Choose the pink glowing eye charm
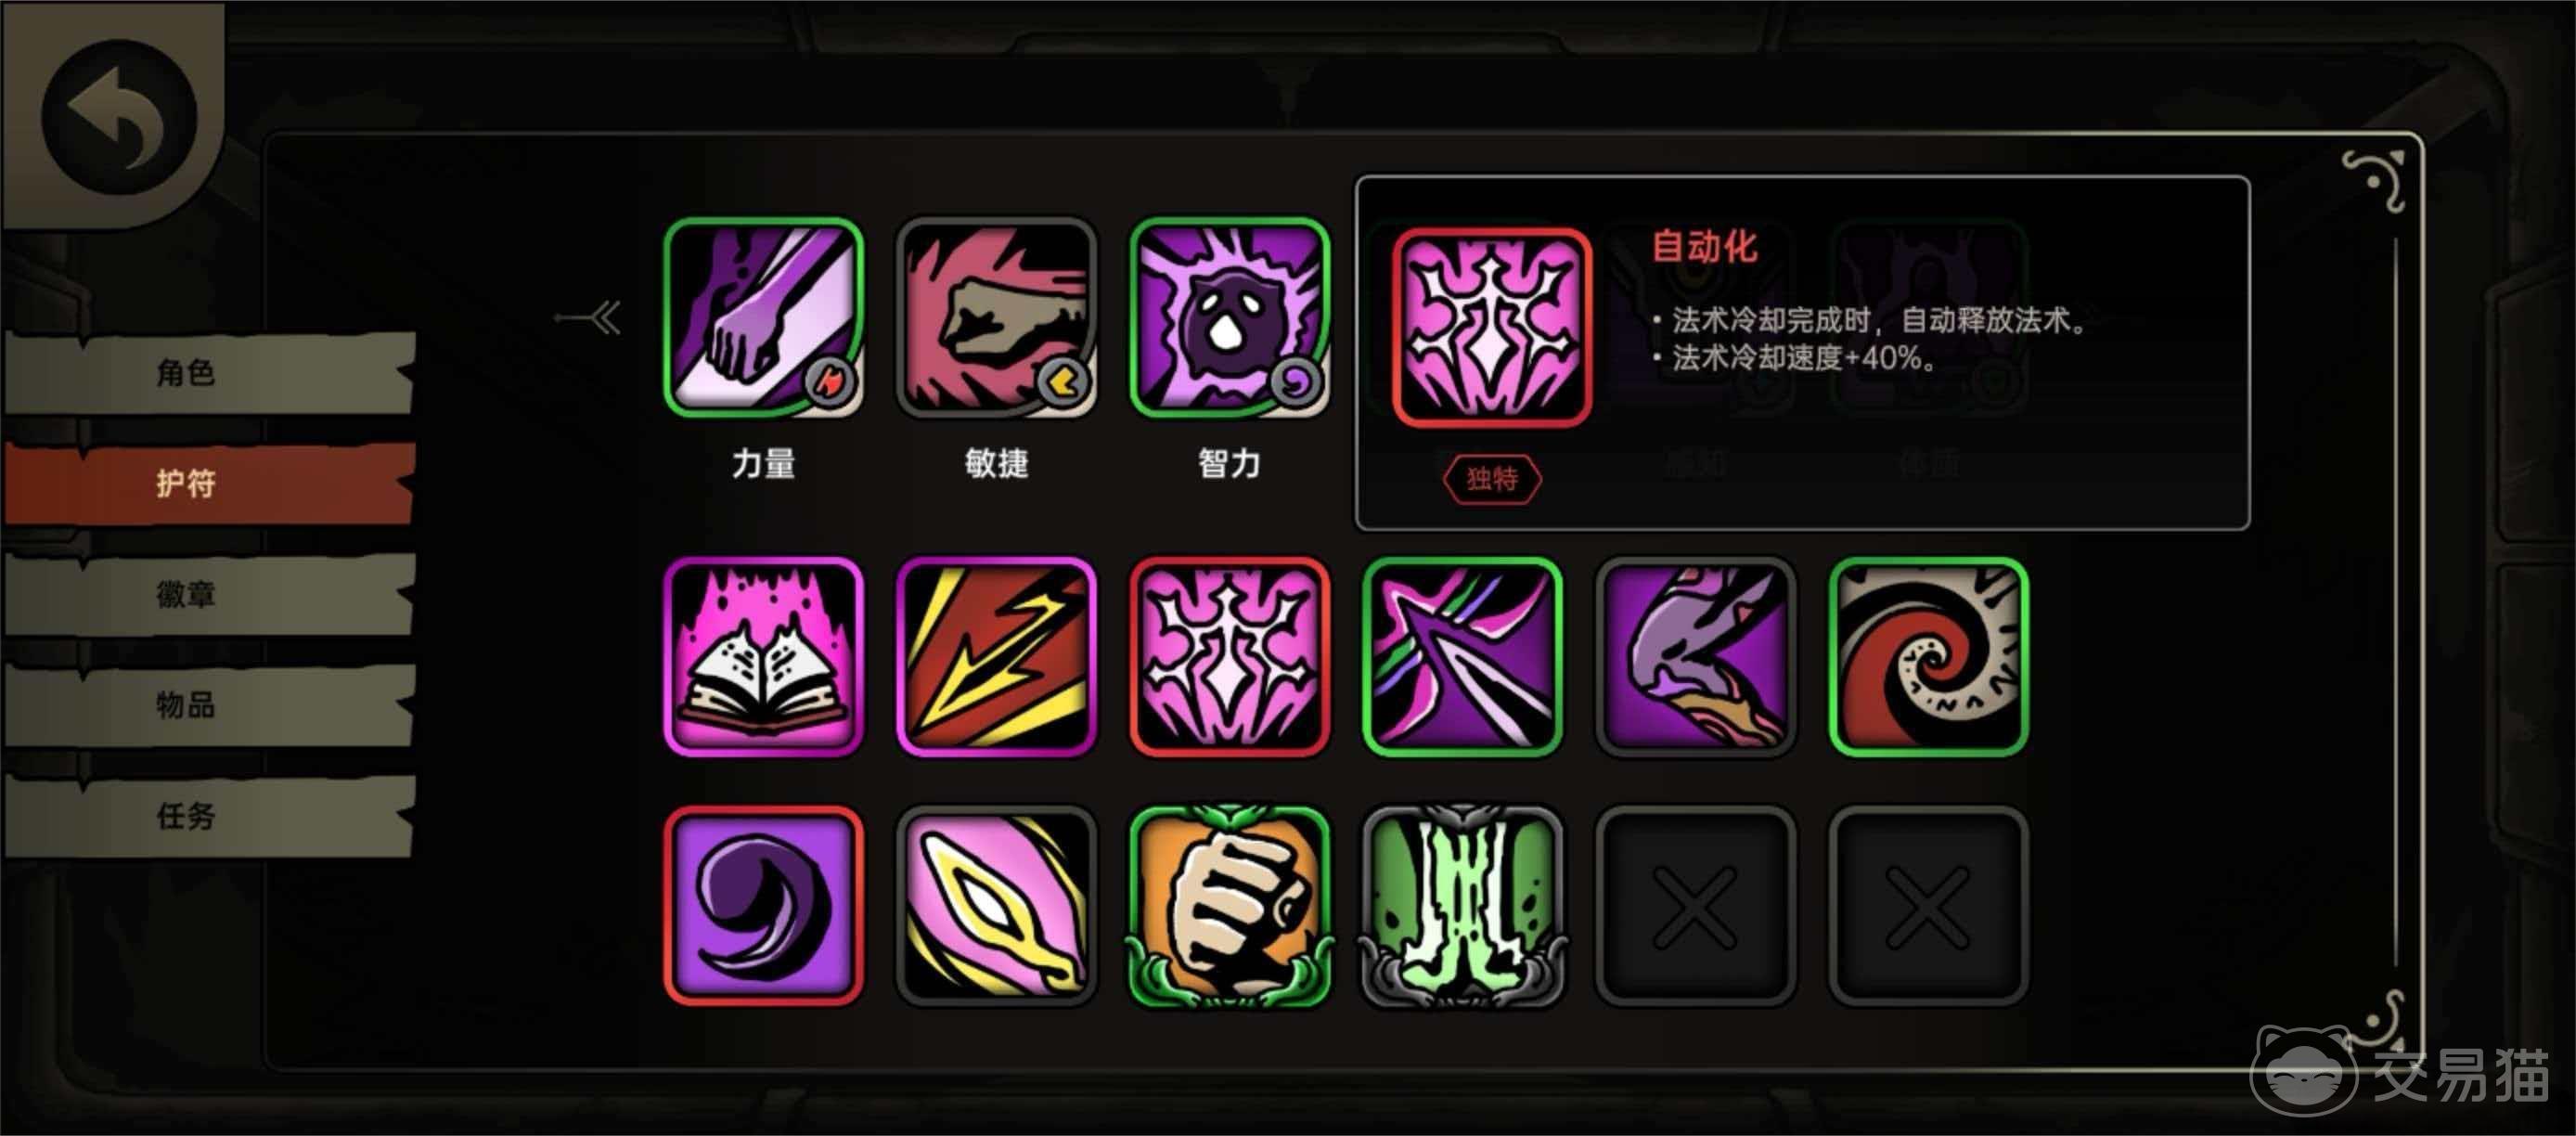2576x1136 pixels. coord(996,906)
